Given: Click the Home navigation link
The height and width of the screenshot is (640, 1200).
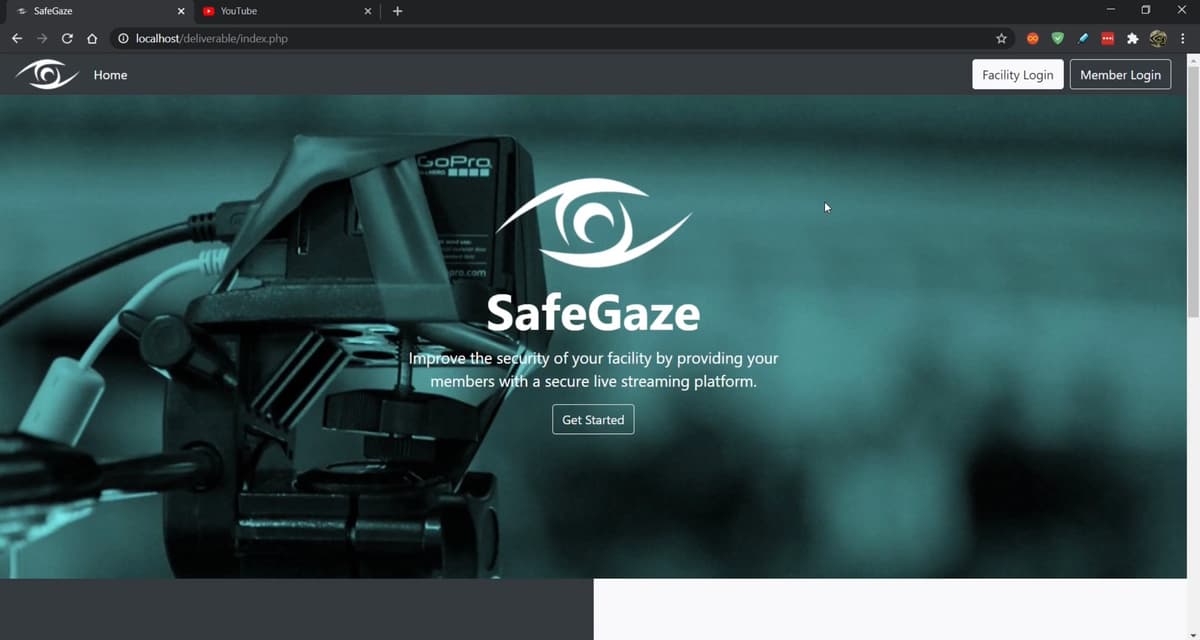Looking at the screenshot, I should [x=110, y=75].
